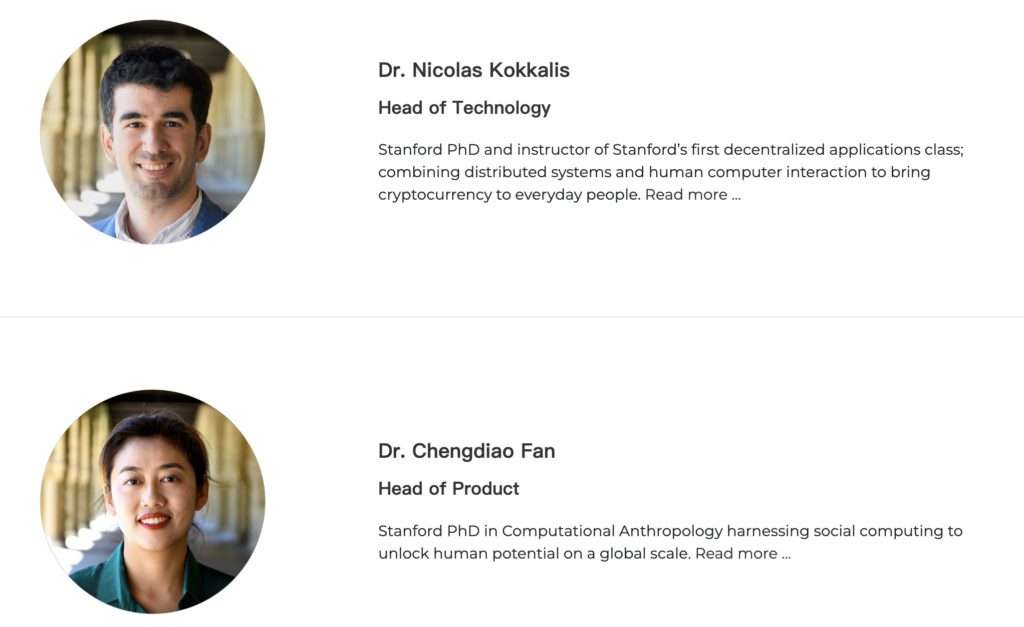Open the "Read more ..." link for Head of Technology
Viewport: 1024px width, 627px height.
[692, 195]
